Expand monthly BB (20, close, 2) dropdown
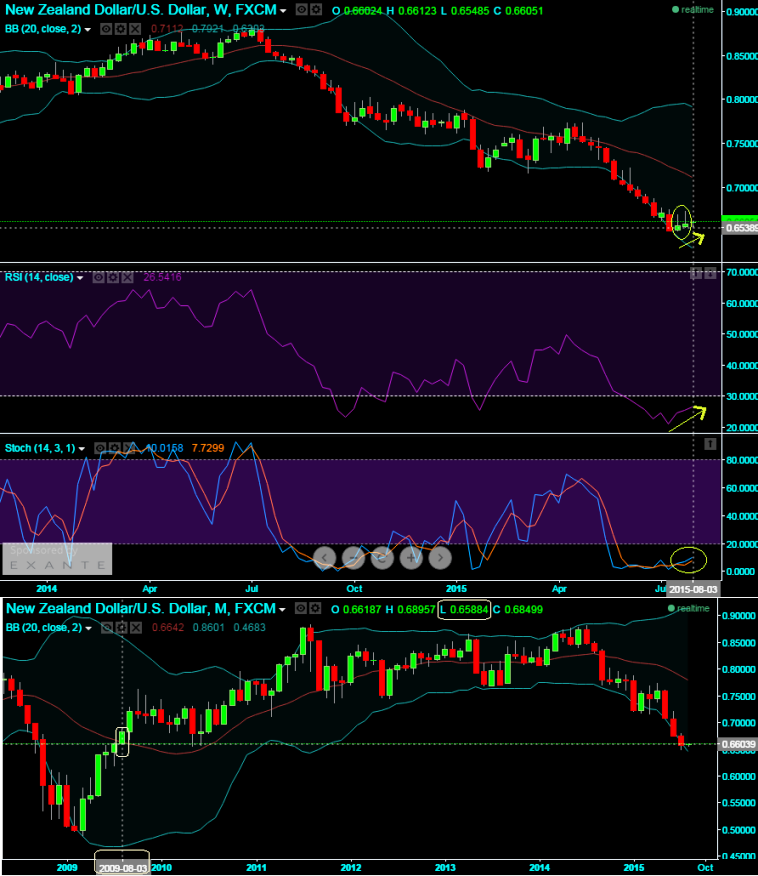 (x=88, y=629)
